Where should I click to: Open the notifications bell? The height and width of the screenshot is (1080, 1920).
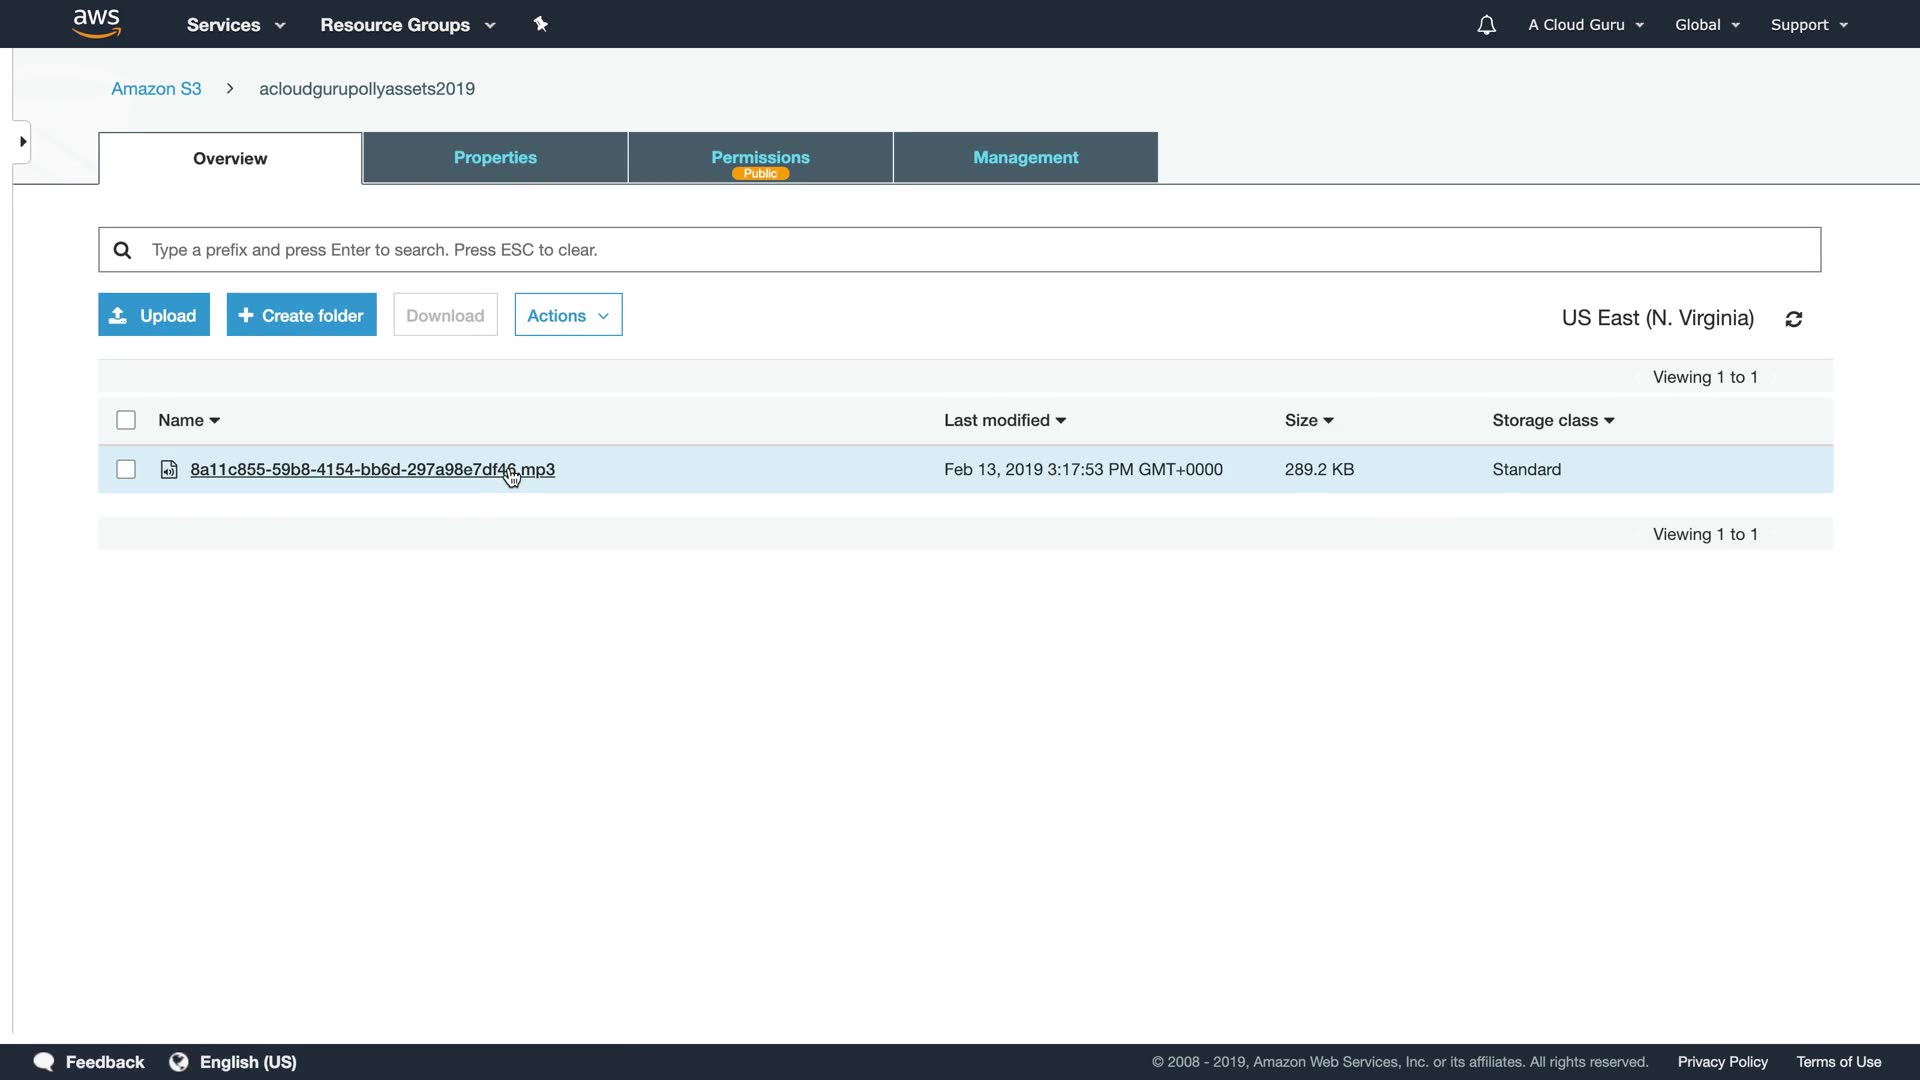pos(1486,25)
